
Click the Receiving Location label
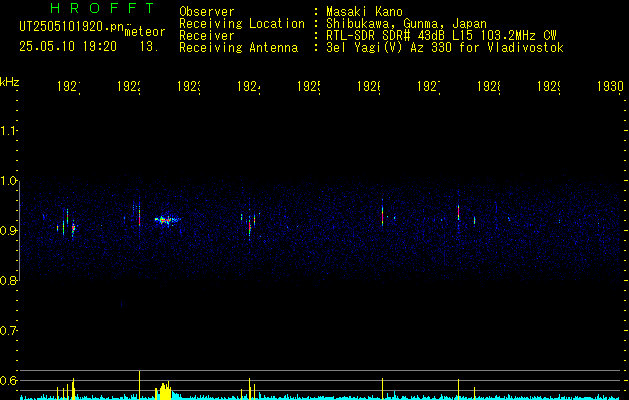click(242, 24)
